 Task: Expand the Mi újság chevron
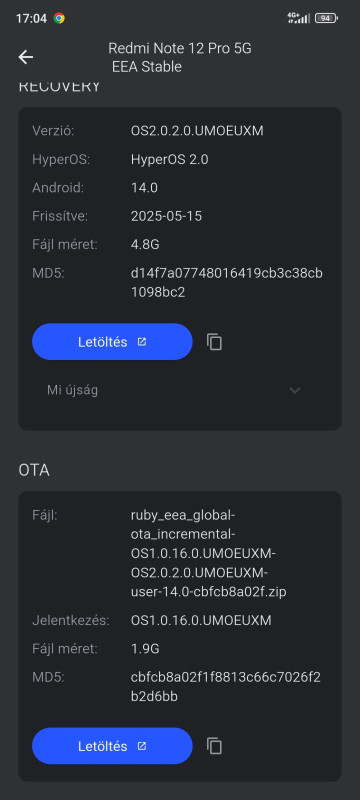(295, 391)
